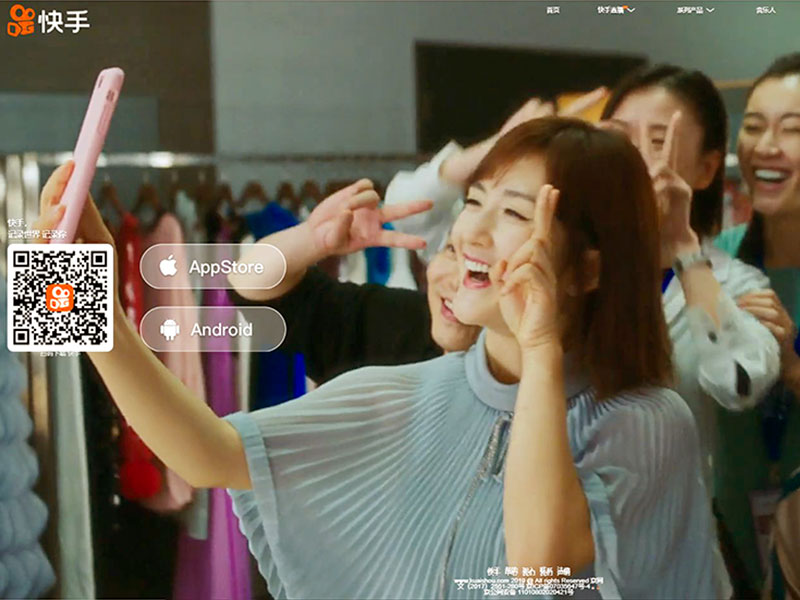Image resolution: width=800 pixels, height=600 pixels.
Task: Click the 快手 brand name text
Action: coord(64,21)
